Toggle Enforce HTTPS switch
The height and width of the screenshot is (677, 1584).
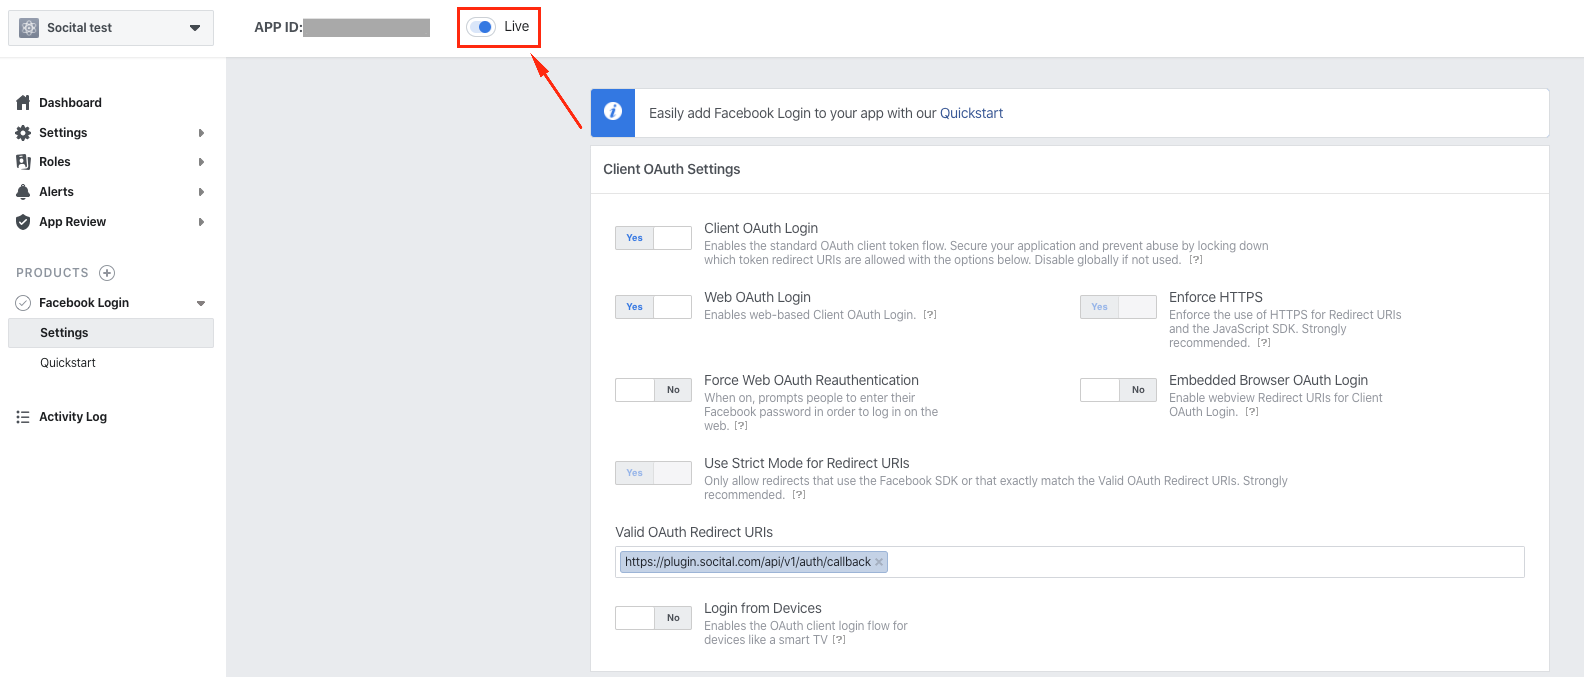pyautogui.click(x=1118, y=307)
